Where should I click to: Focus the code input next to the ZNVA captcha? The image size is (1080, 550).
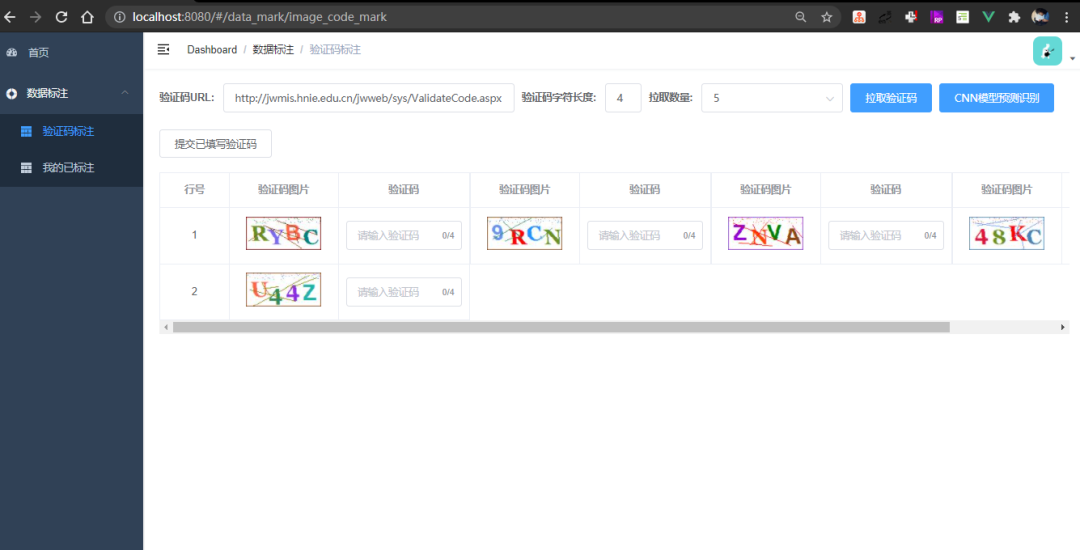[x=886, y=235]
